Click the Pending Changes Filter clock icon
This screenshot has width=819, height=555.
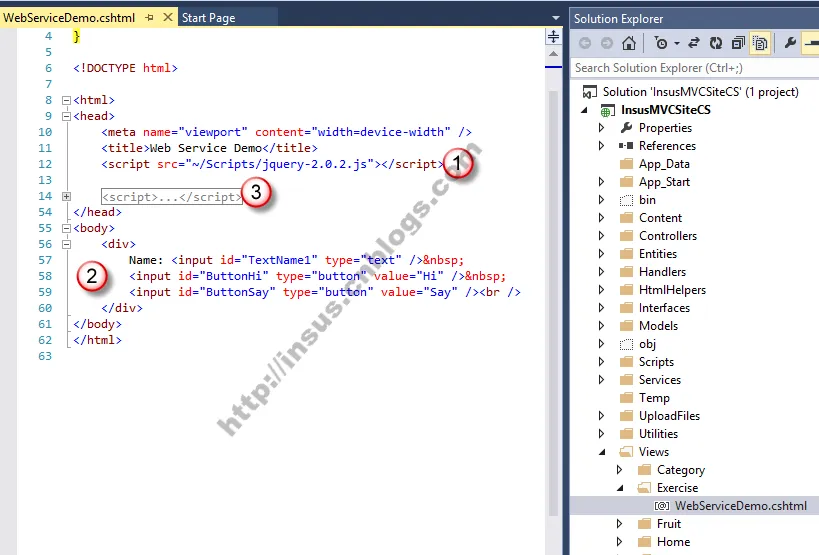coord(661,43)
